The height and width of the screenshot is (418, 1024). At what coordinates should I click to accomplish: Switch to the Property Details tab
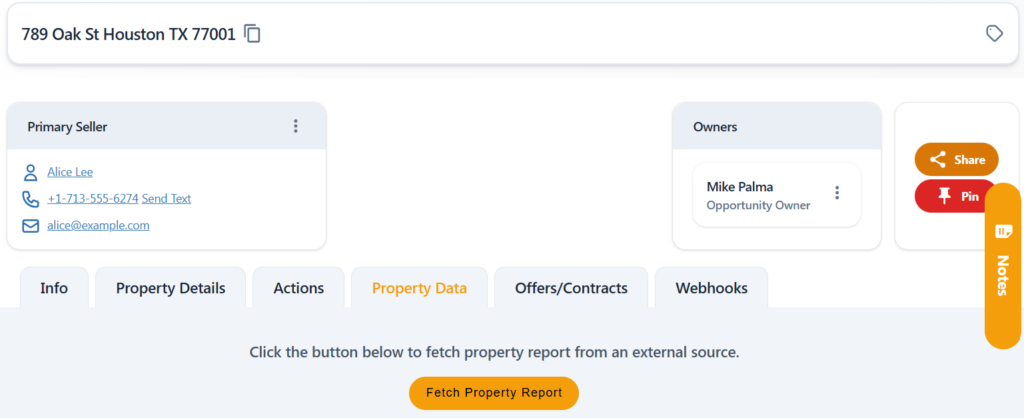pyautogui.click(x=170, y=288)
